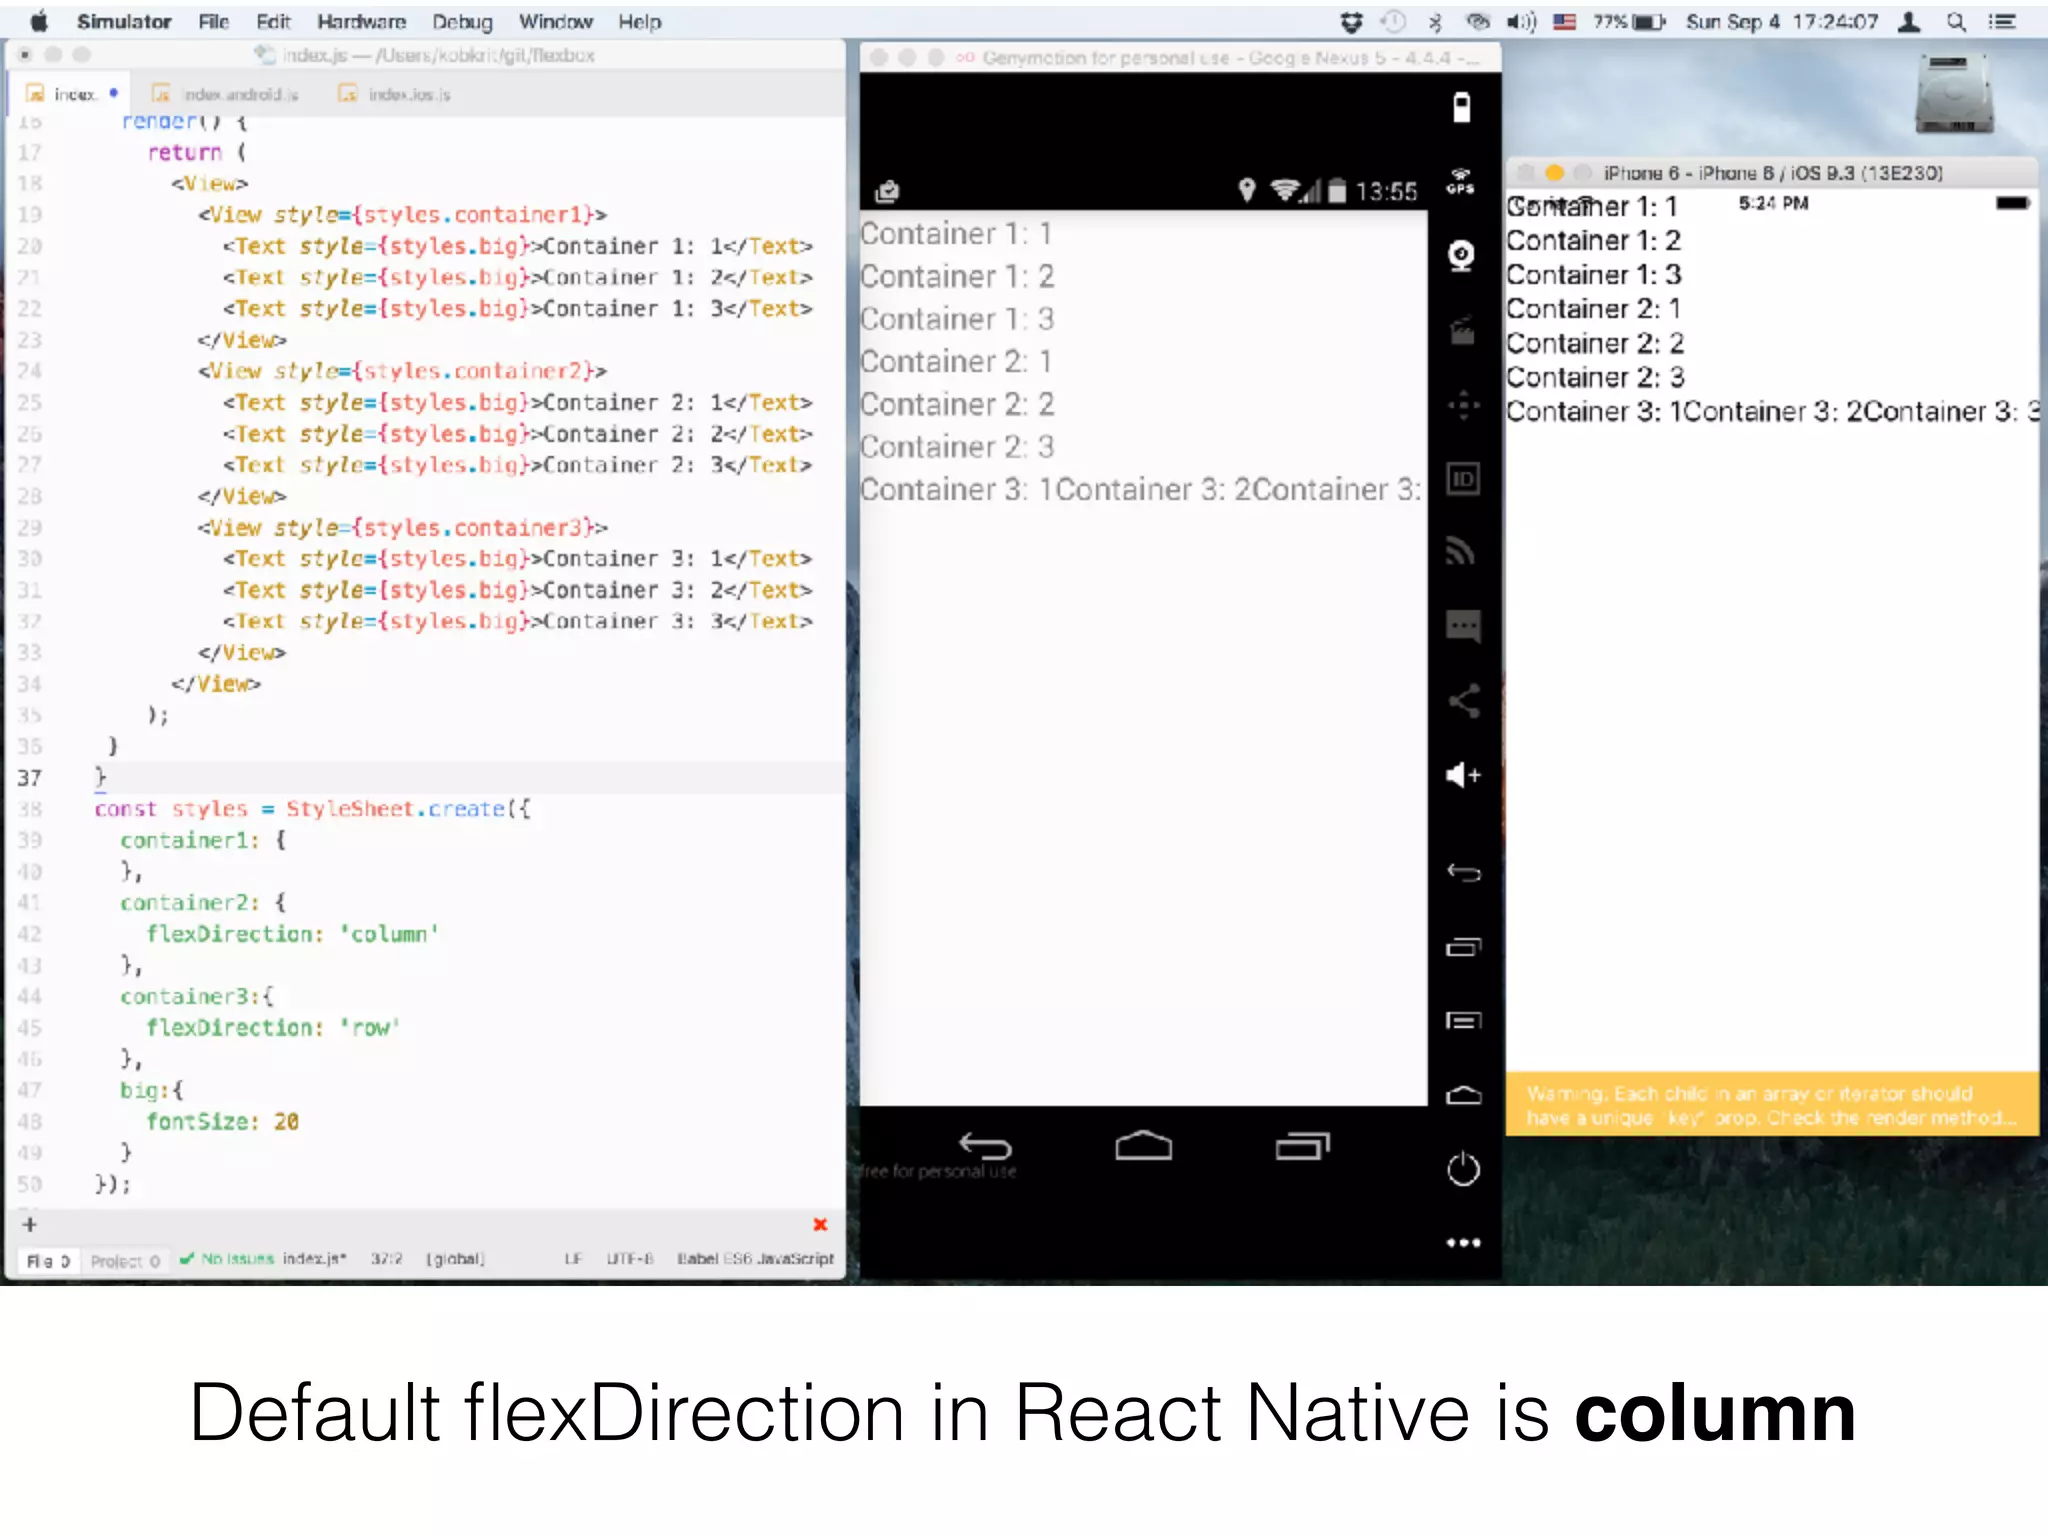Click the Genymotion battery icon
The image size is (2048, 1536).
1461,107
